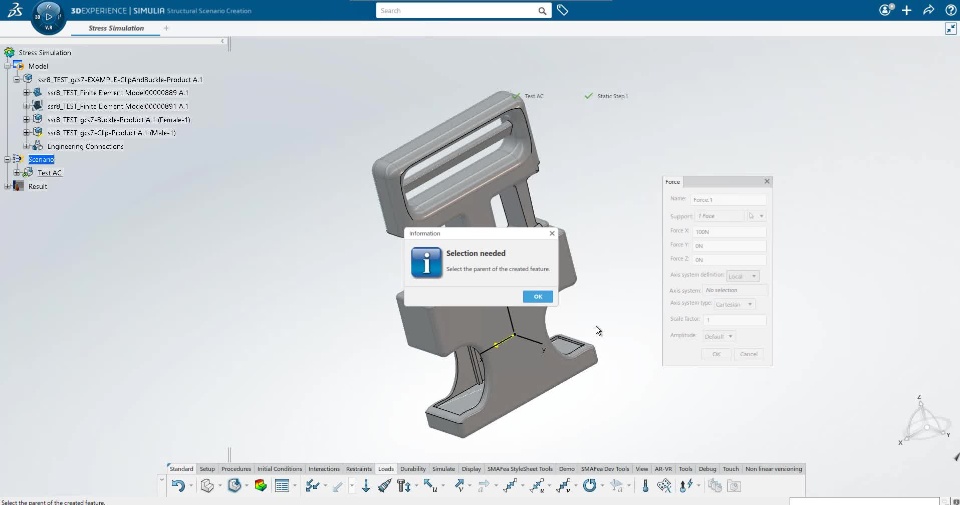
Task: Open the Restraints toolbar tab
Action: click(359, 469)
